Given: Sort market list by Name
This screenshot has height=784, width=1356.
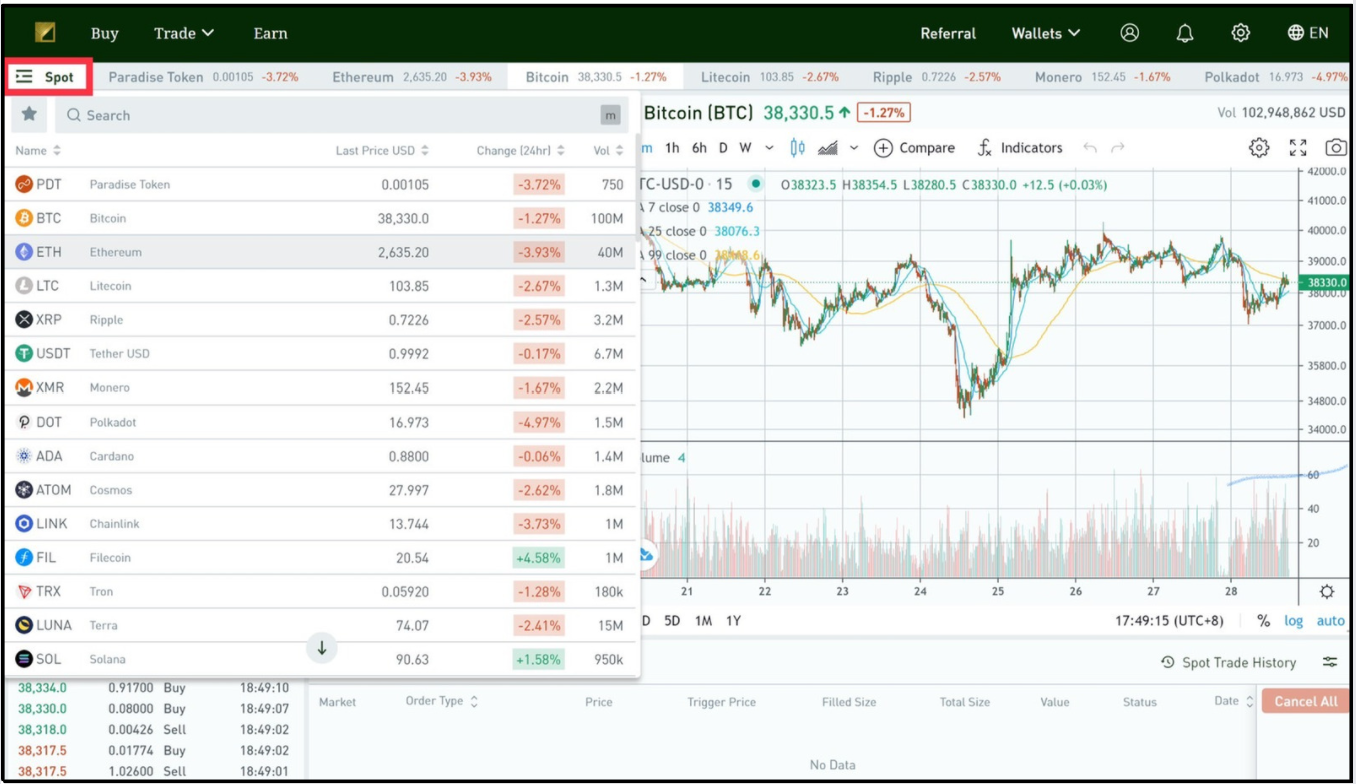Looking at the screenshot, I should [x=38, y=150].
